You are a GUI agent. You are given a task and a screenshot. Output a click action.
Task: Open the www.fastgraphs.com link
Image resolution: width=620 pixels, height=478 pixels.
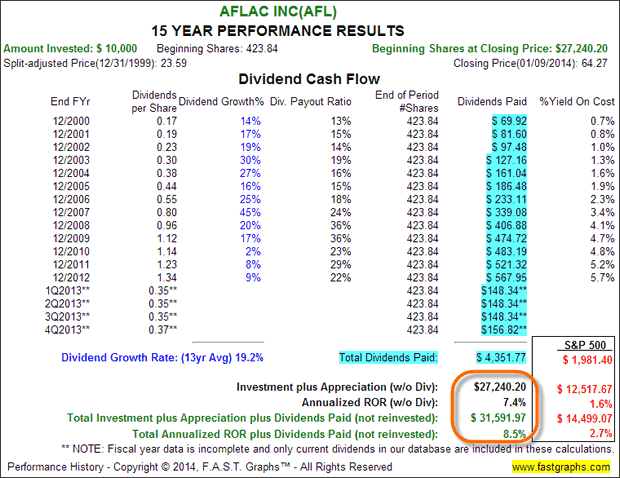click(x=561, y=467)
